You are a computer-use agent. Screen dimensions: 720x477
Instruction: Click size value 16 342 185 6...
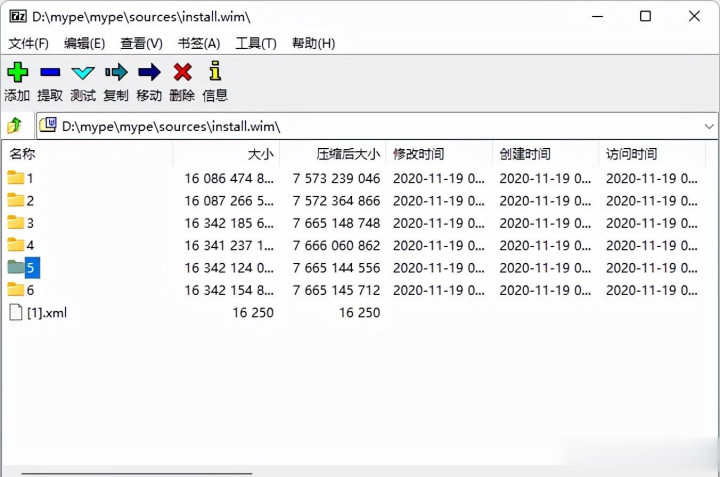coord(229,223)
